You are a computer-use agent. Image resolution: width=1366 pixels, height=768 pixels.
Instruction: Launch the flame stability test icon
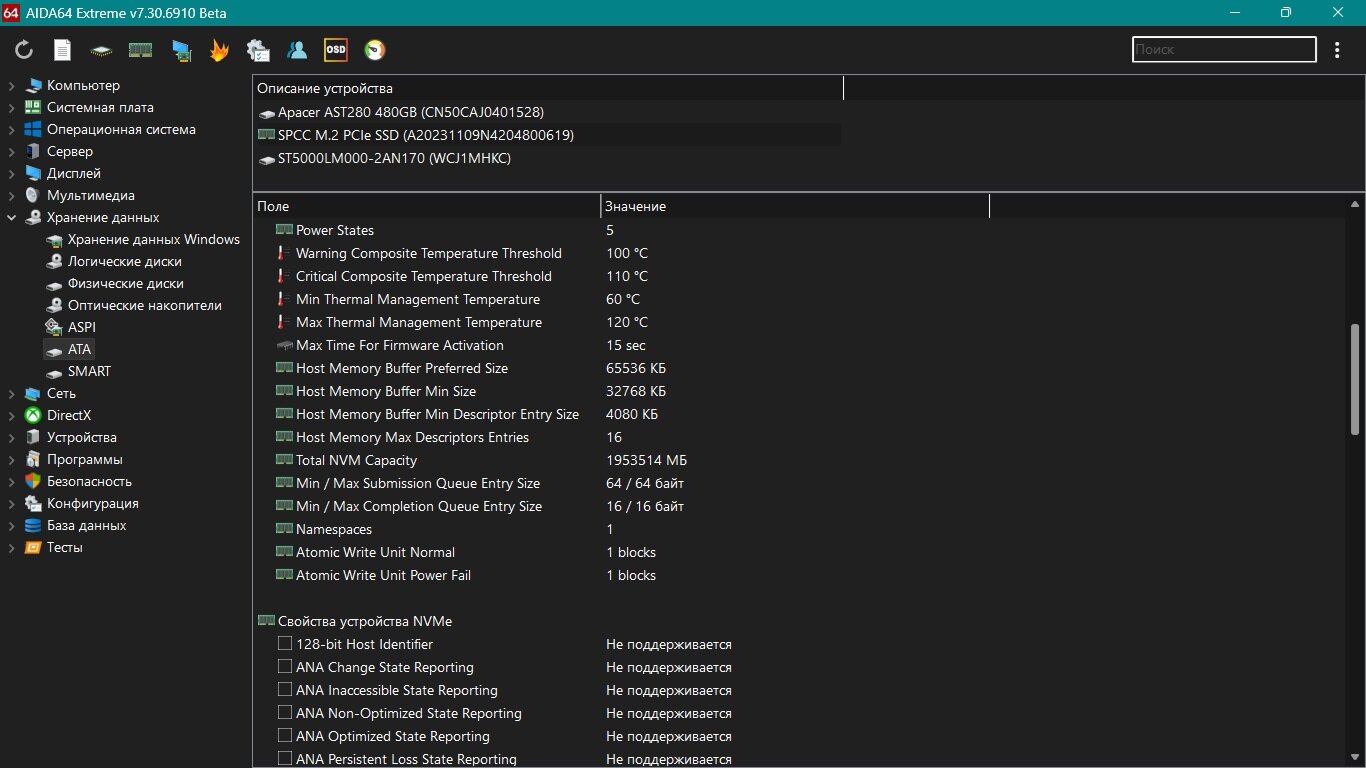point(219,50)
